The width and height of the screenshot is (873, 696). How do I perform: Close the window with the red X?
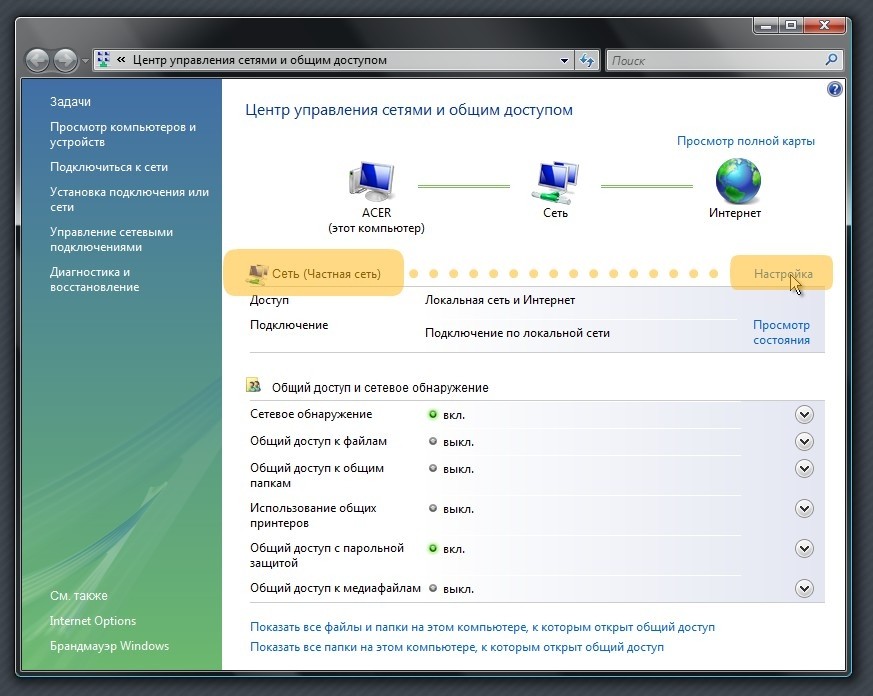pos(825,26)
